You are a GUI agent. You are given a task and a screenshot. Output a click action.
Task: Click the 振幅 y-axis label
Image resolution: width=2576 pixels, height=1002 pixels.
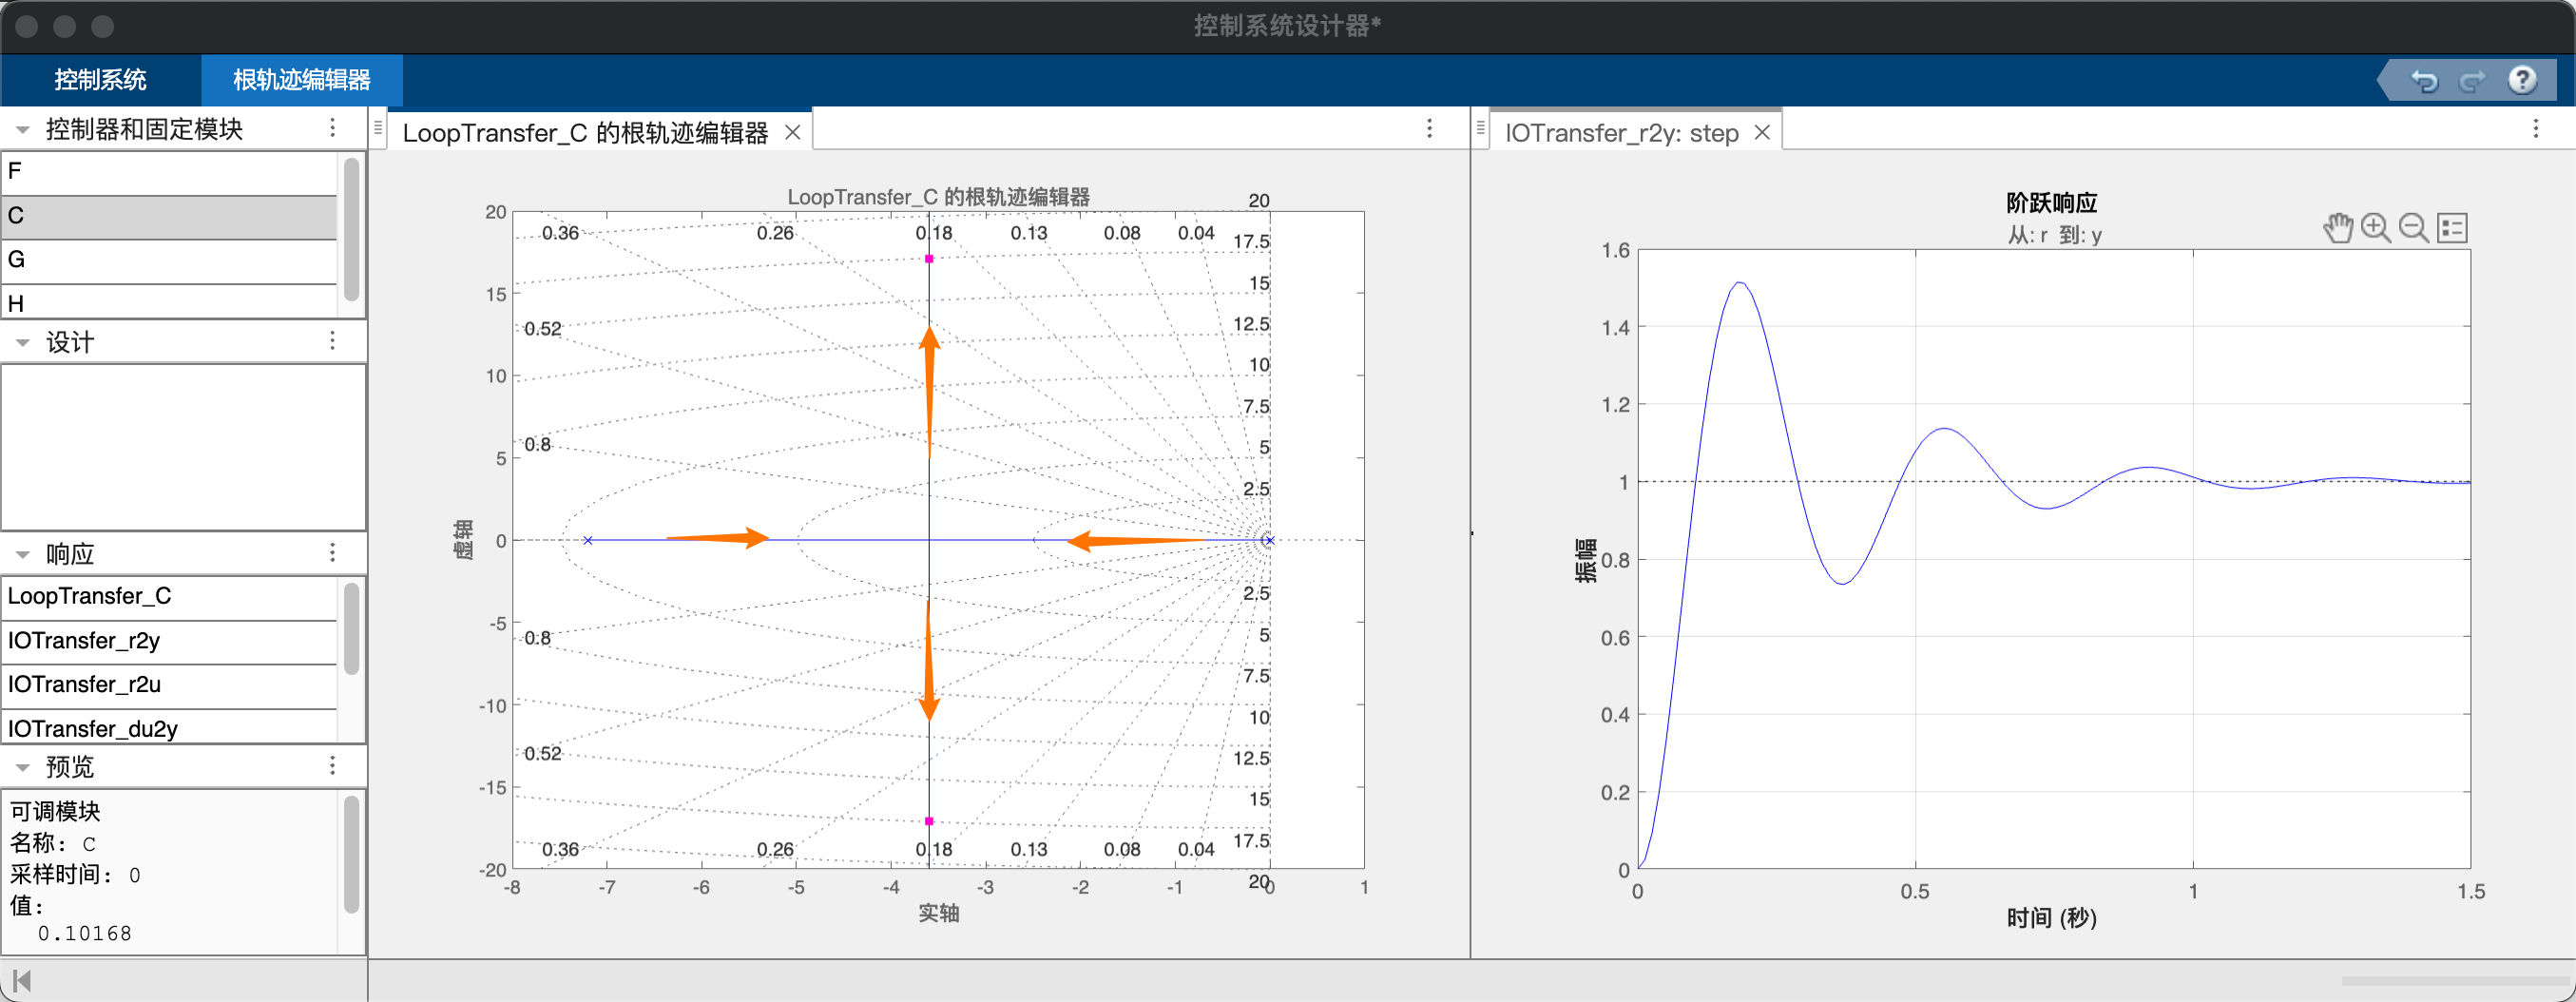1585,560
